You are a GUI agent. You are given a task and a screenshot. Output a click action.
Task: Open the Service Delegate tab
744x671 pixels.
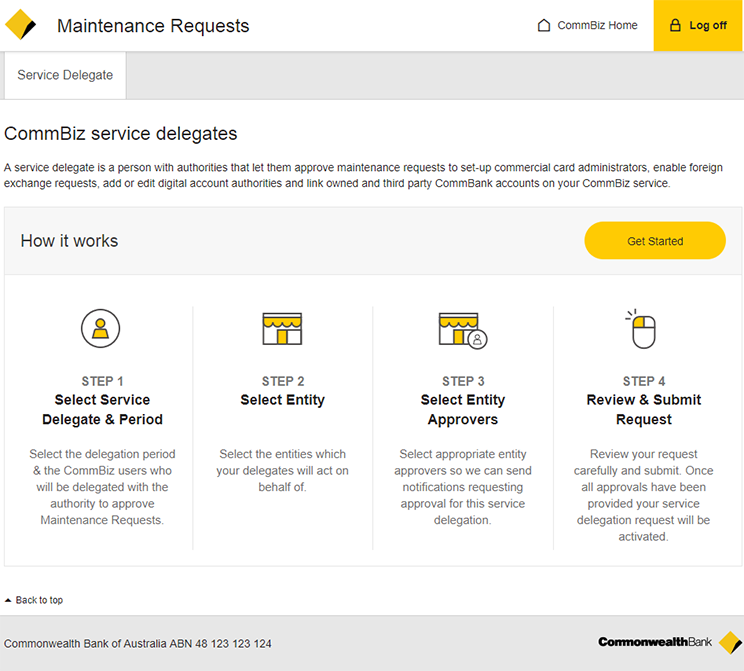(65, 75)
